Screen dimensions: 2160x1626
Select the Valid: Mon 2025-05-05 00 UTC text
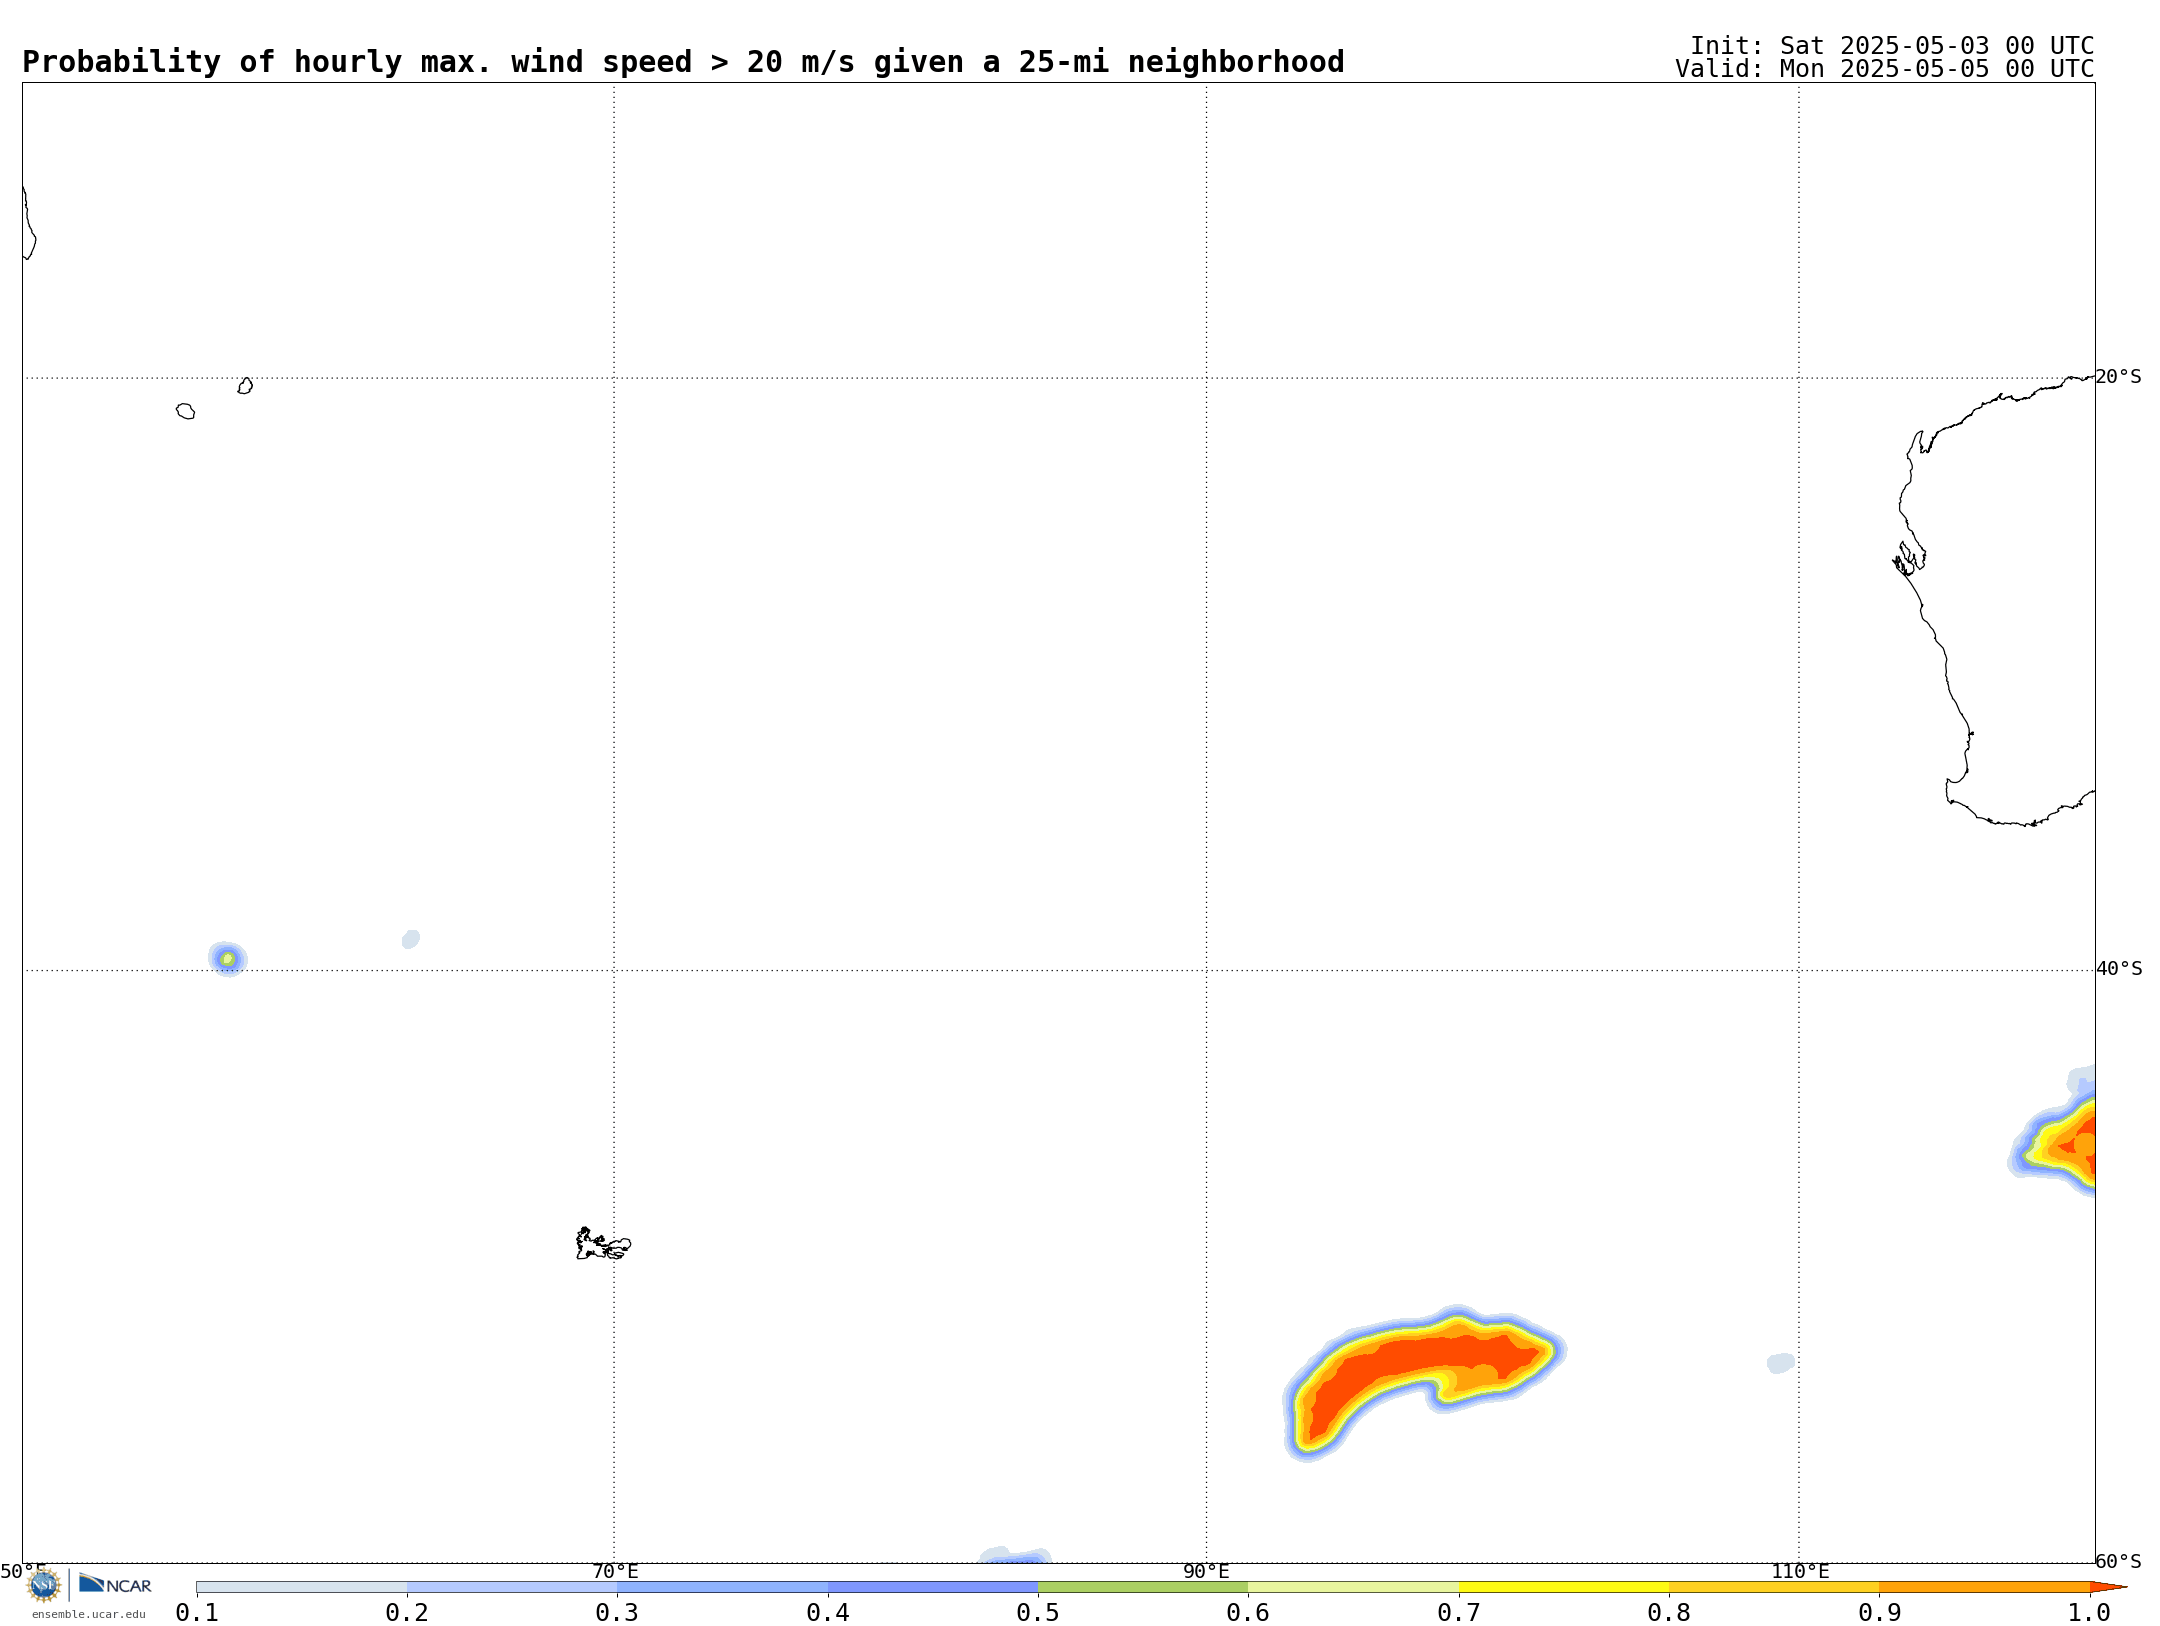[1885, 69]
